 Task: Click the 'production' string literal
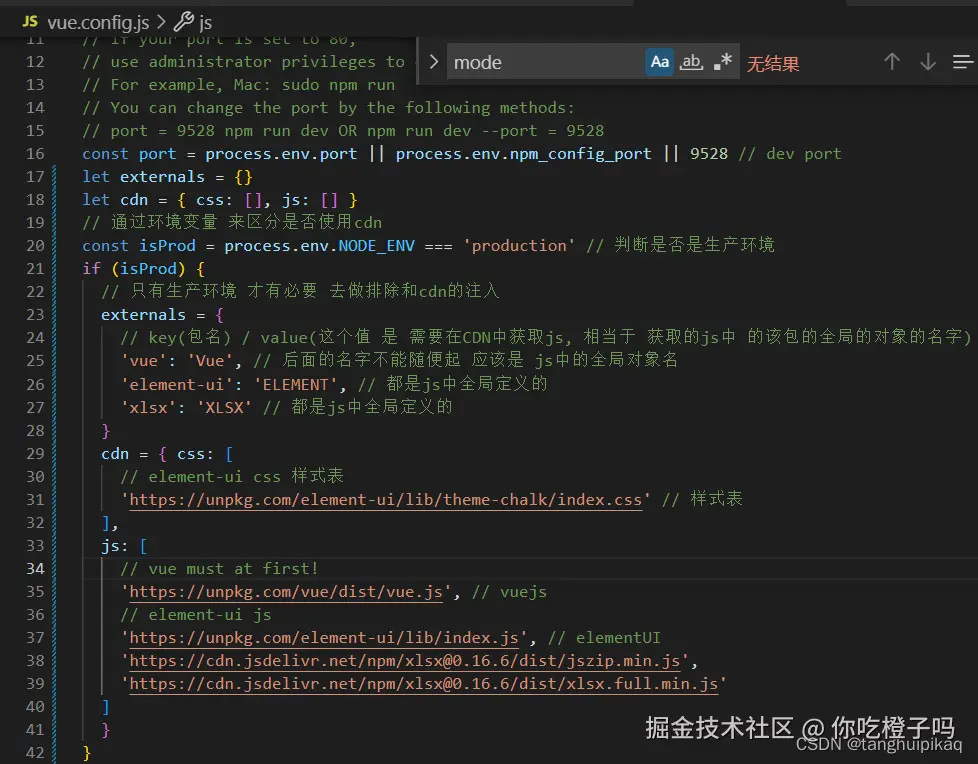pyautogui.click(x=519, y=245)
